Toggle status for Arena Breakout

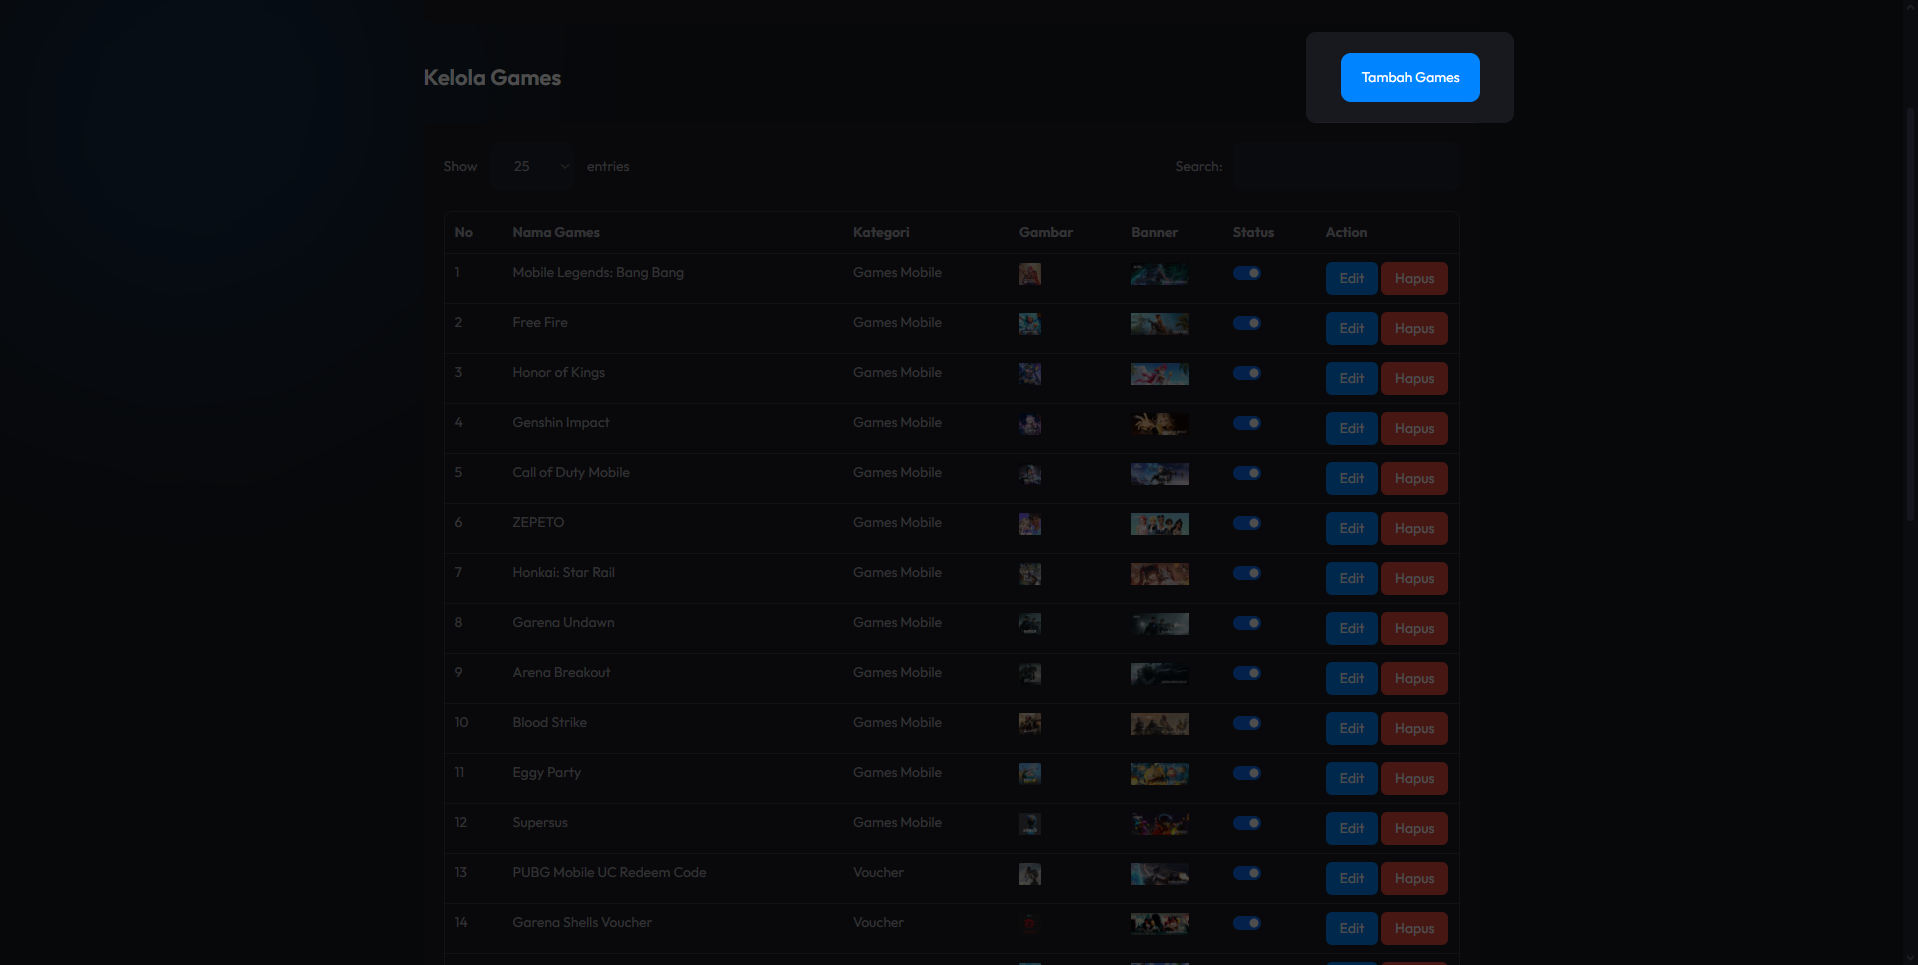1247,673
